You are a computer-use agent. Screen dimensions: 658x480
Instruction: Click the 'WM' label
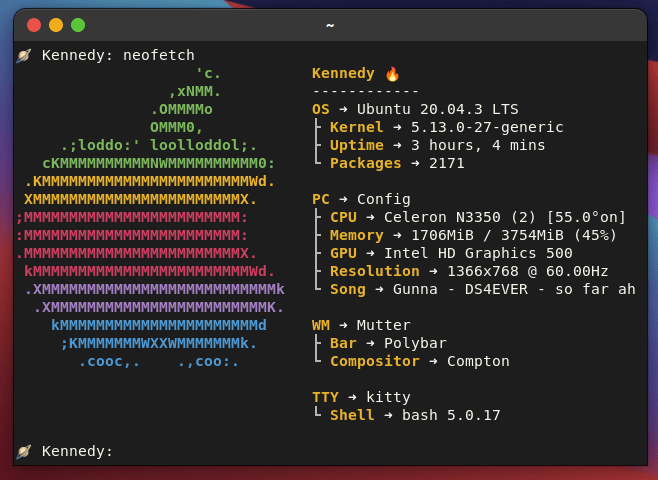321,326
